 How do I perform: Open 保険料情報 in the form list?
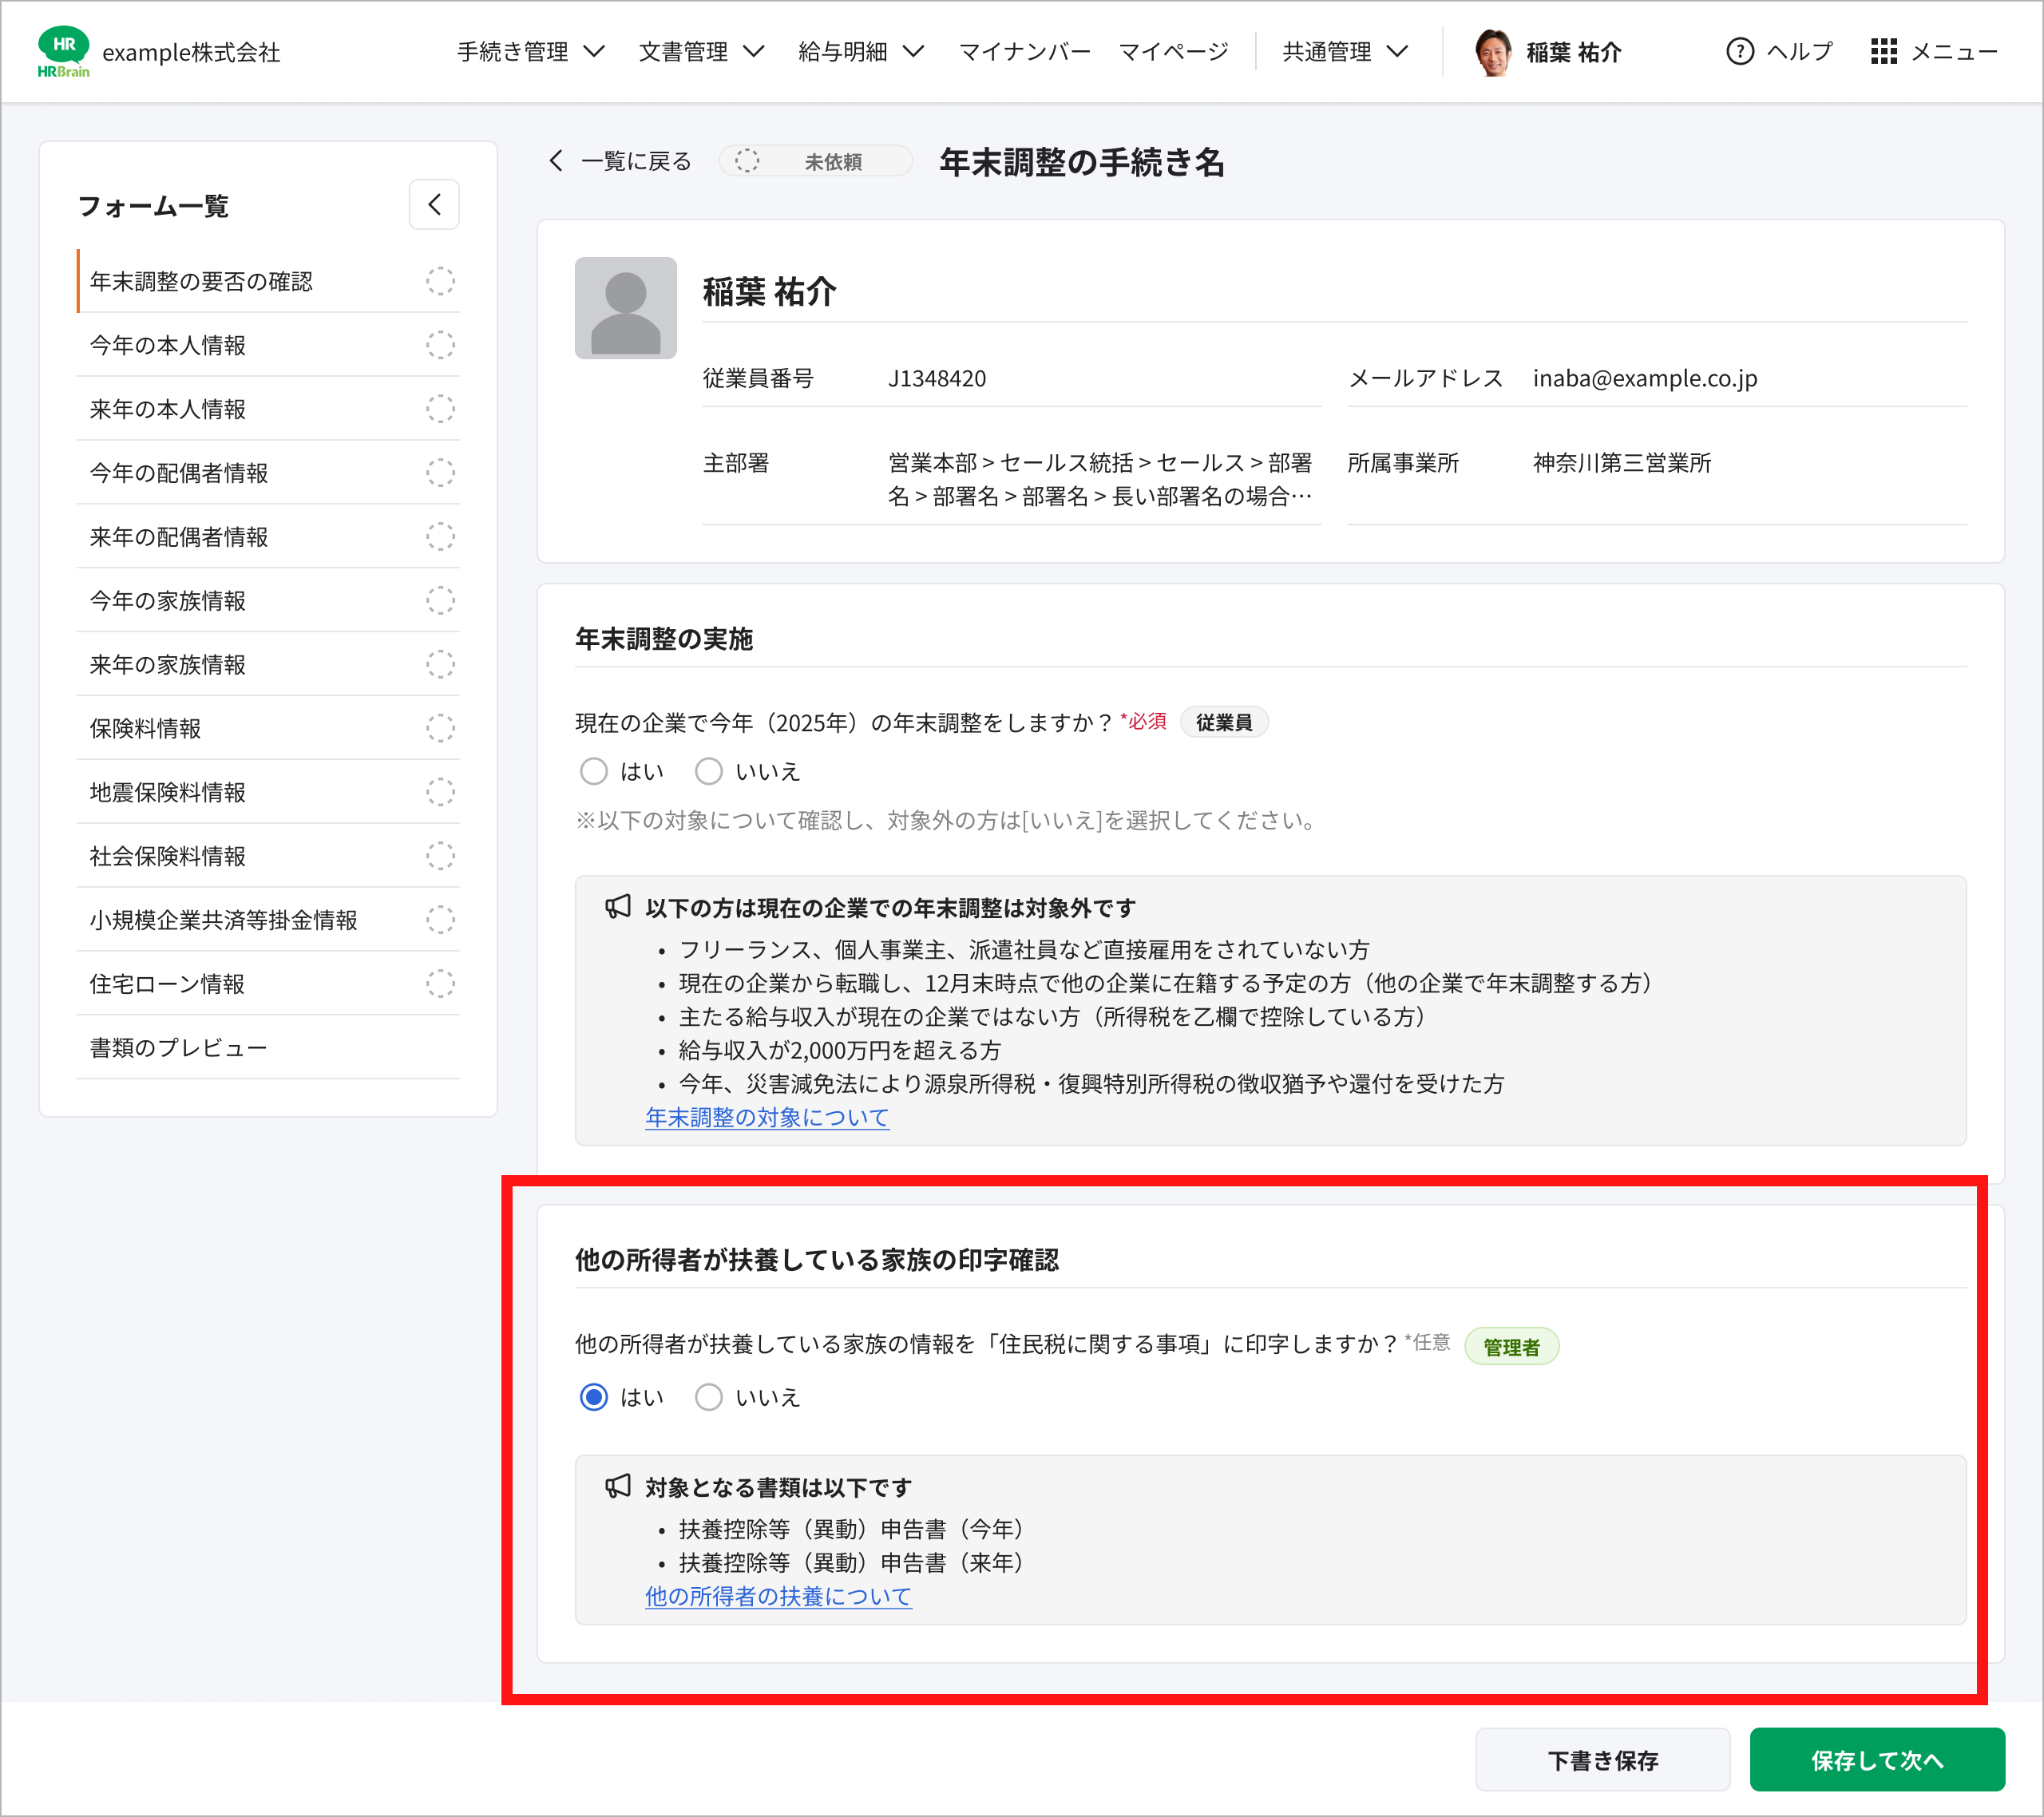click(x=146, y=728)
